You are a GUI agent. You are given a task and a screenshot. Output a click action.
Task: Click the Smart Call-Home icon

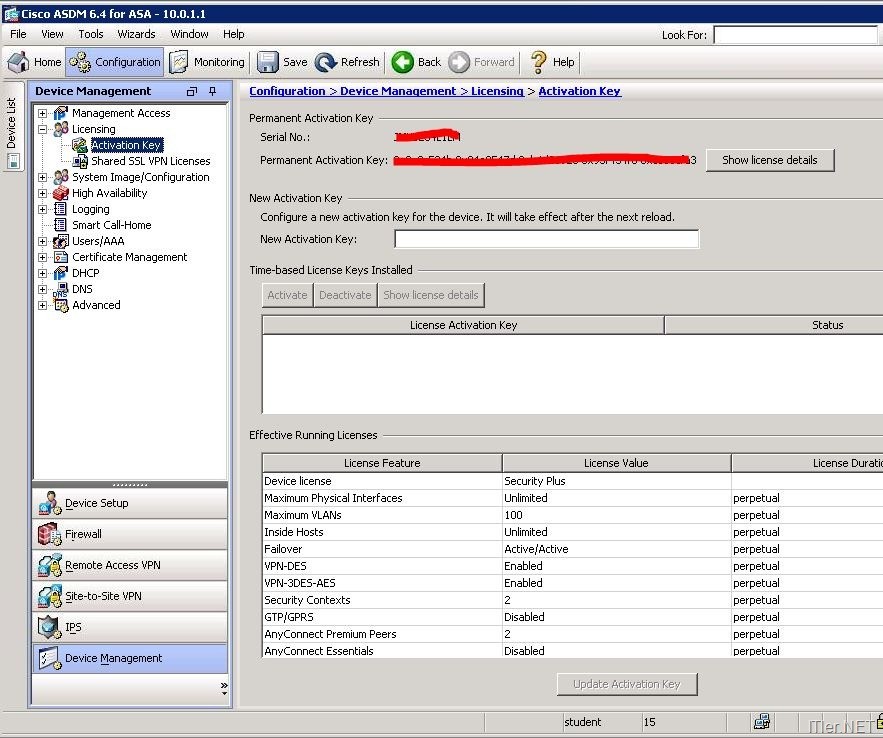60,225
